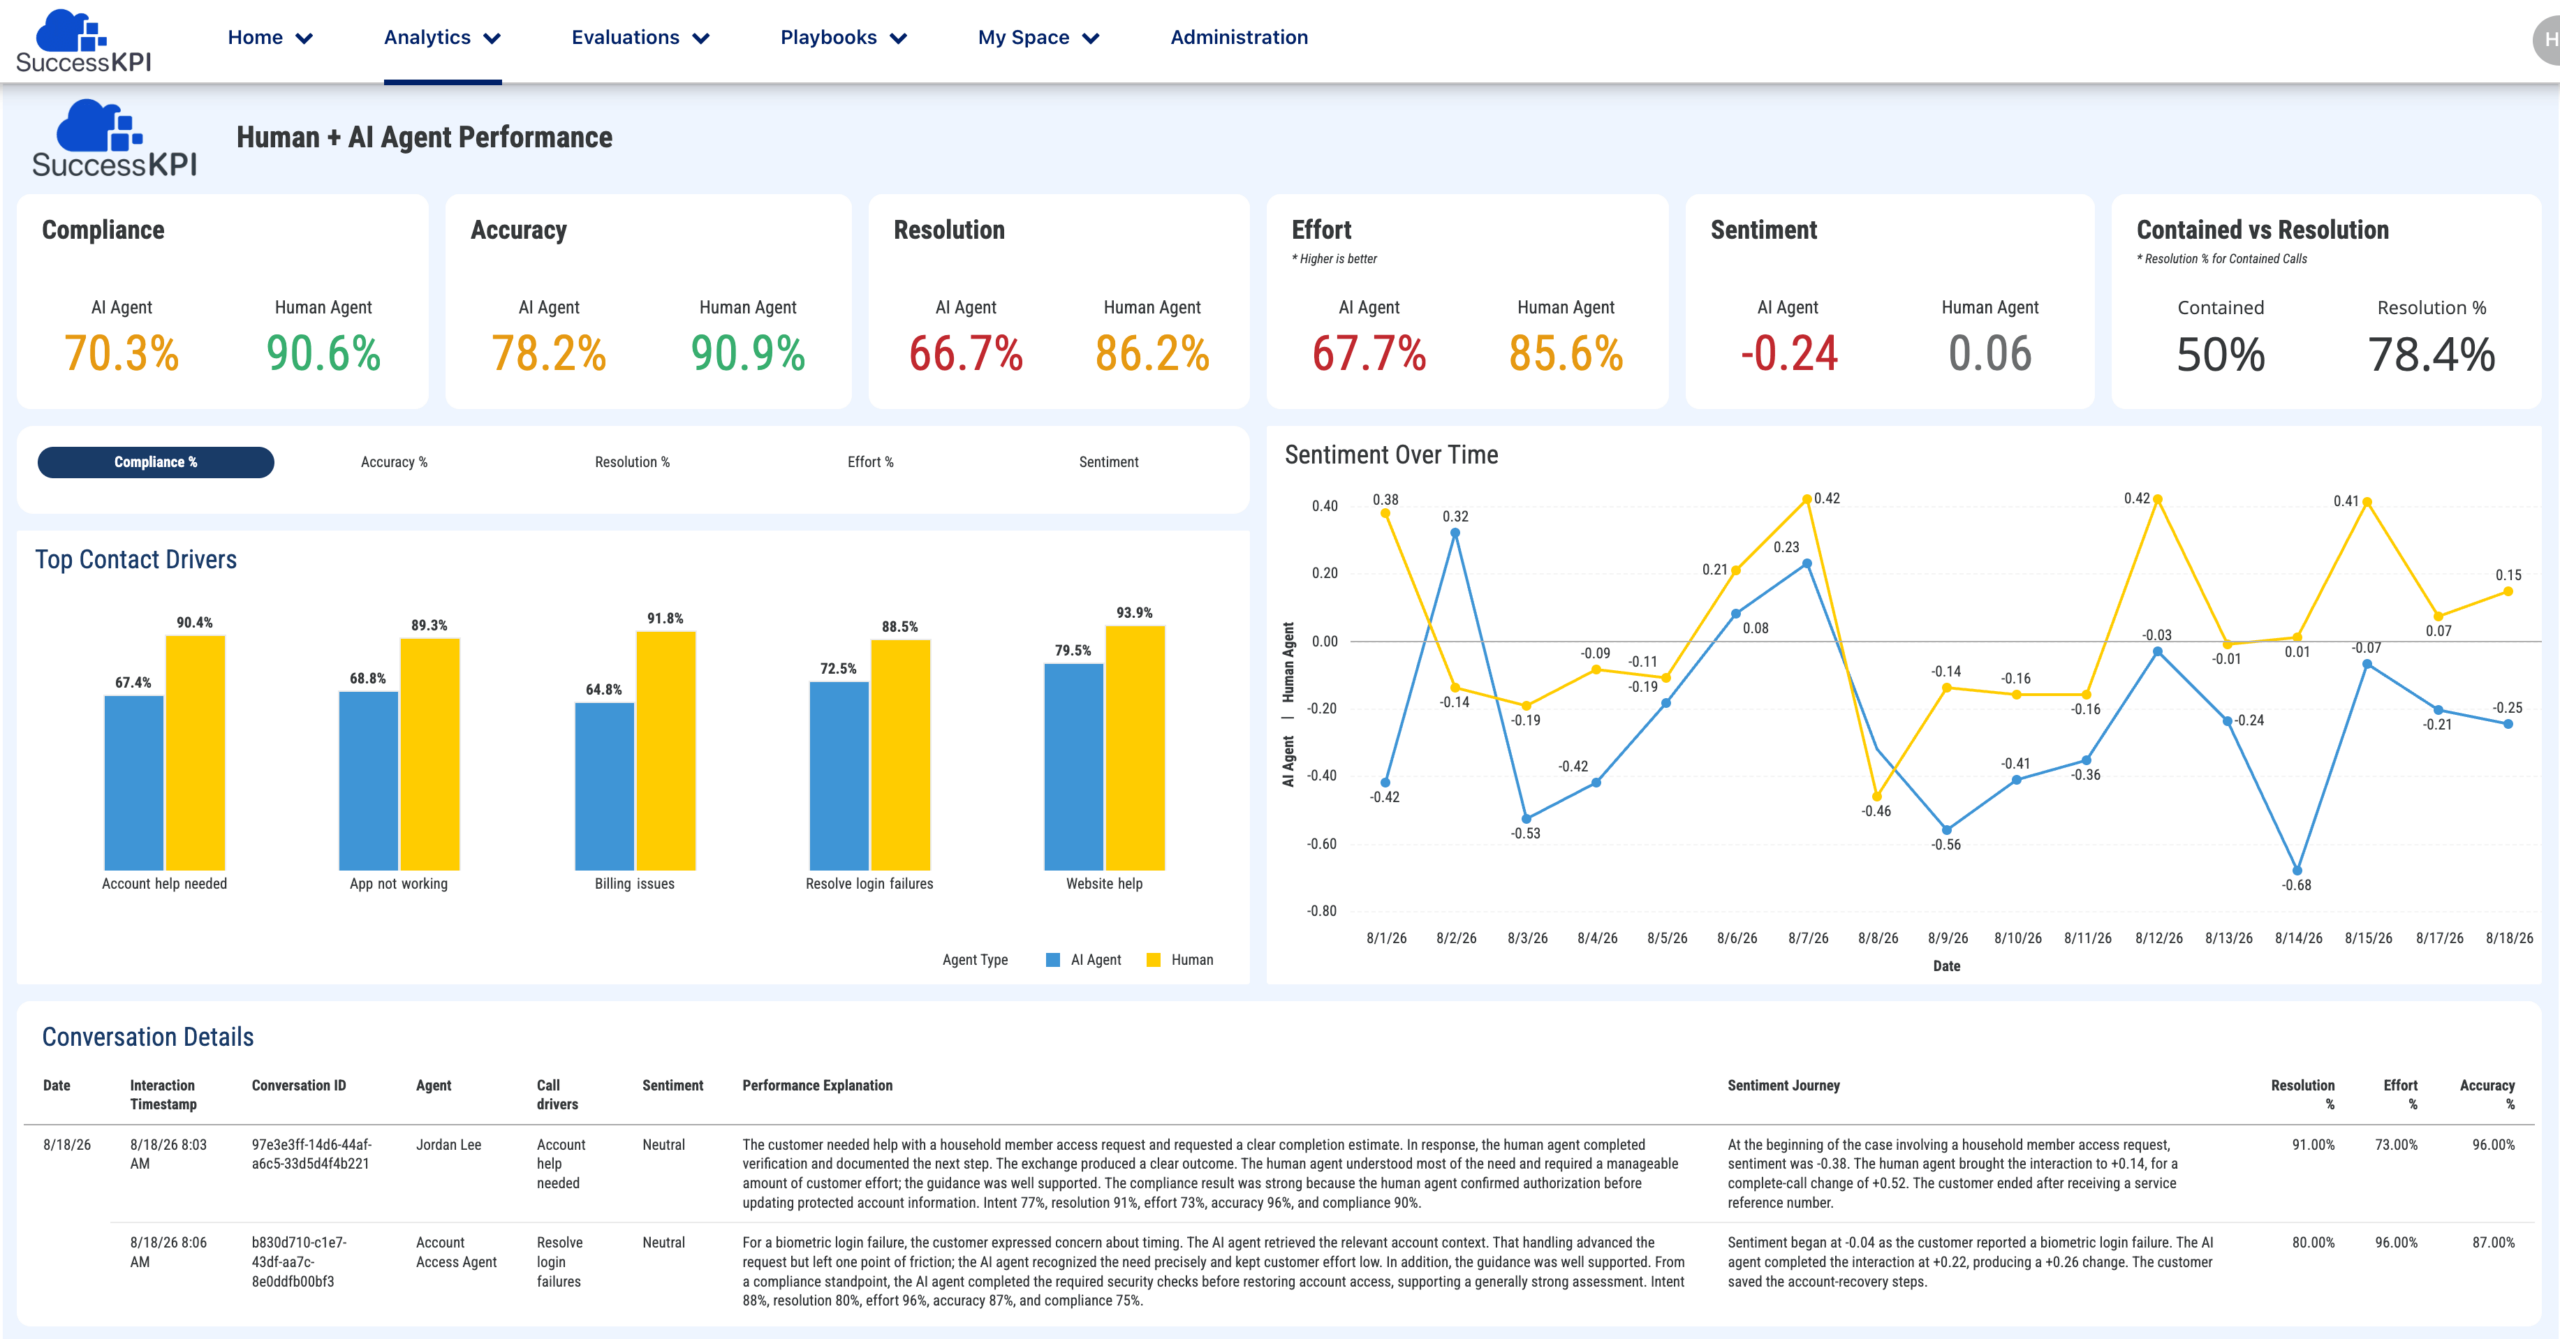Click the 87.00% Accuracy cell

[2493, 1243]
